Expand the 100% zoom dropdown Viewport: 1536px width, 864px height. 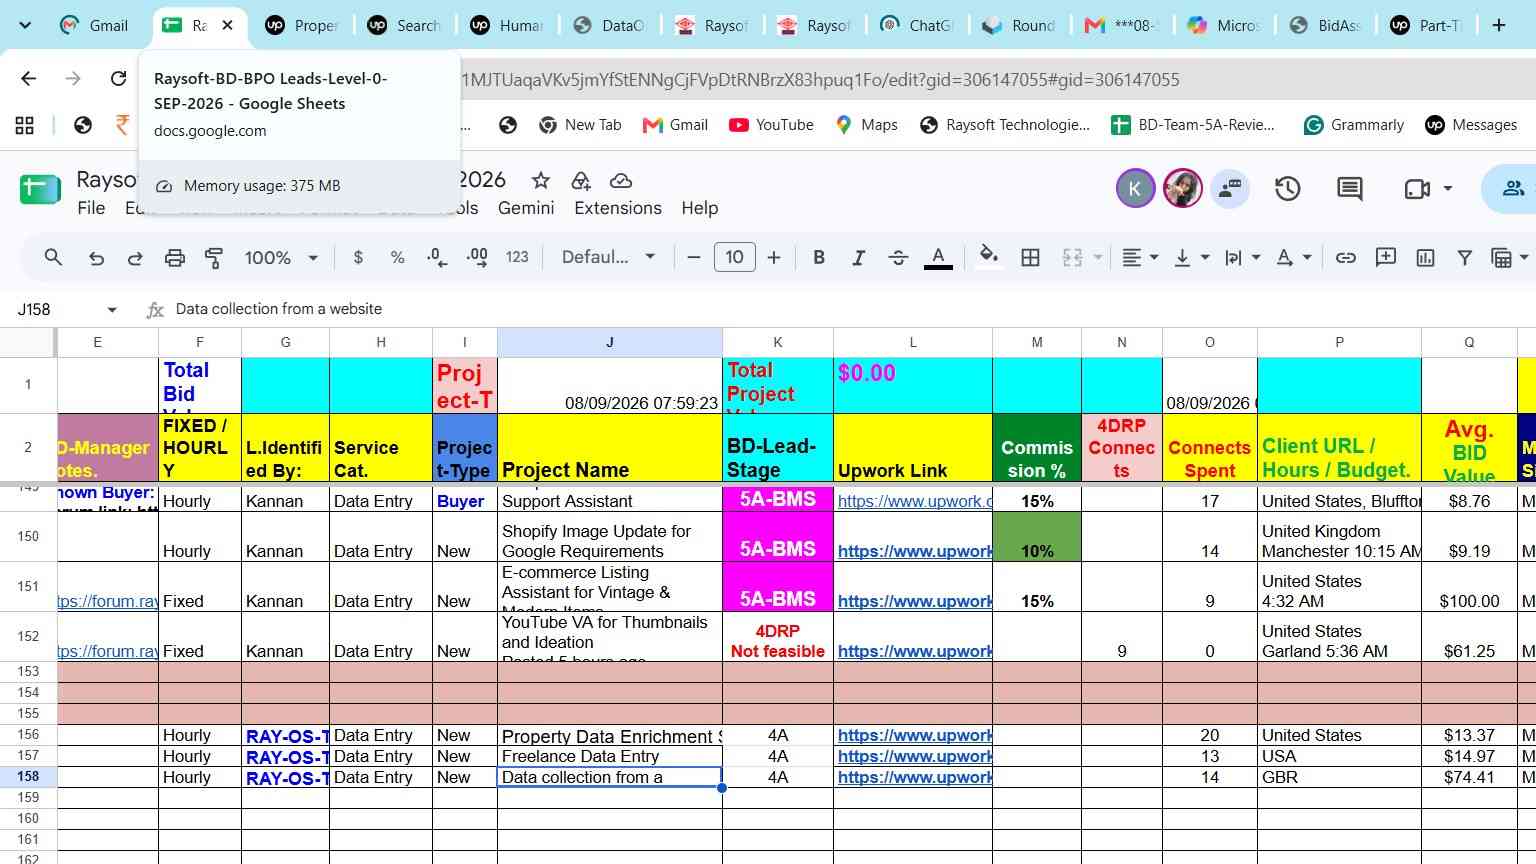point(281,258)
